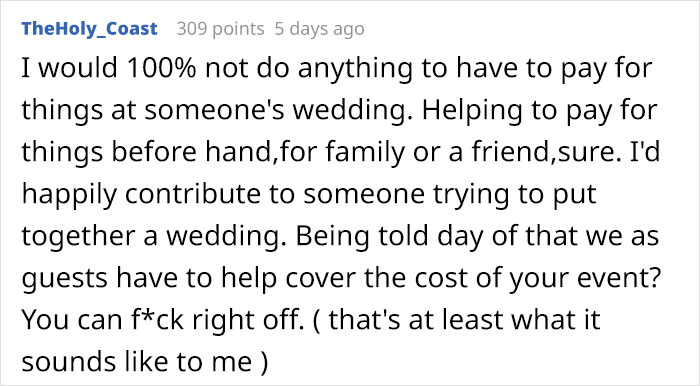
Task: Click the 5 days ago timestamp
Action: coord(319,29)
